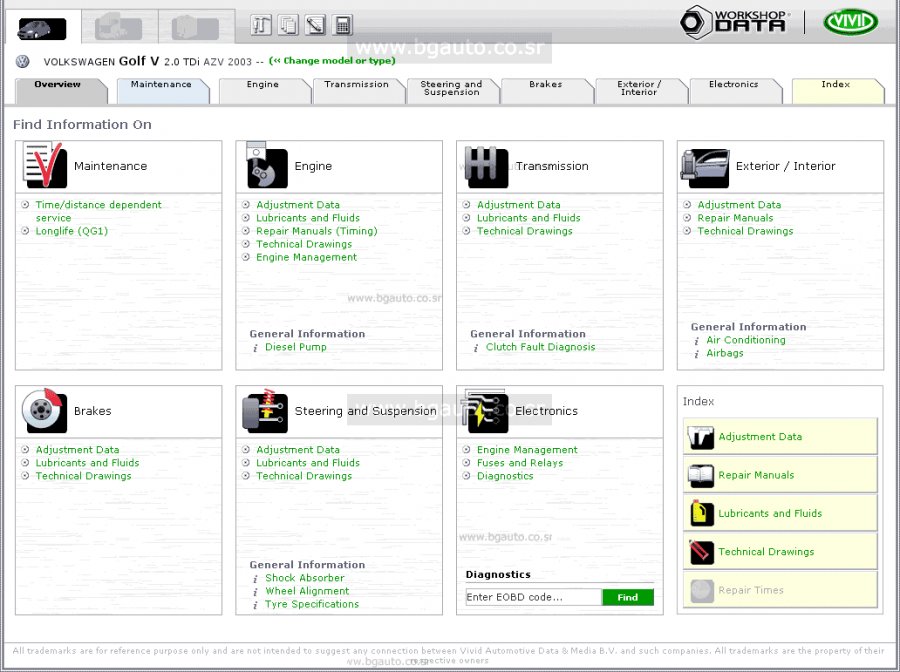Image resolution: width=900 pixels, height=672 pixels.
Task: Click the stacked pages toolbar icon
Action: (x=288, y=25)
